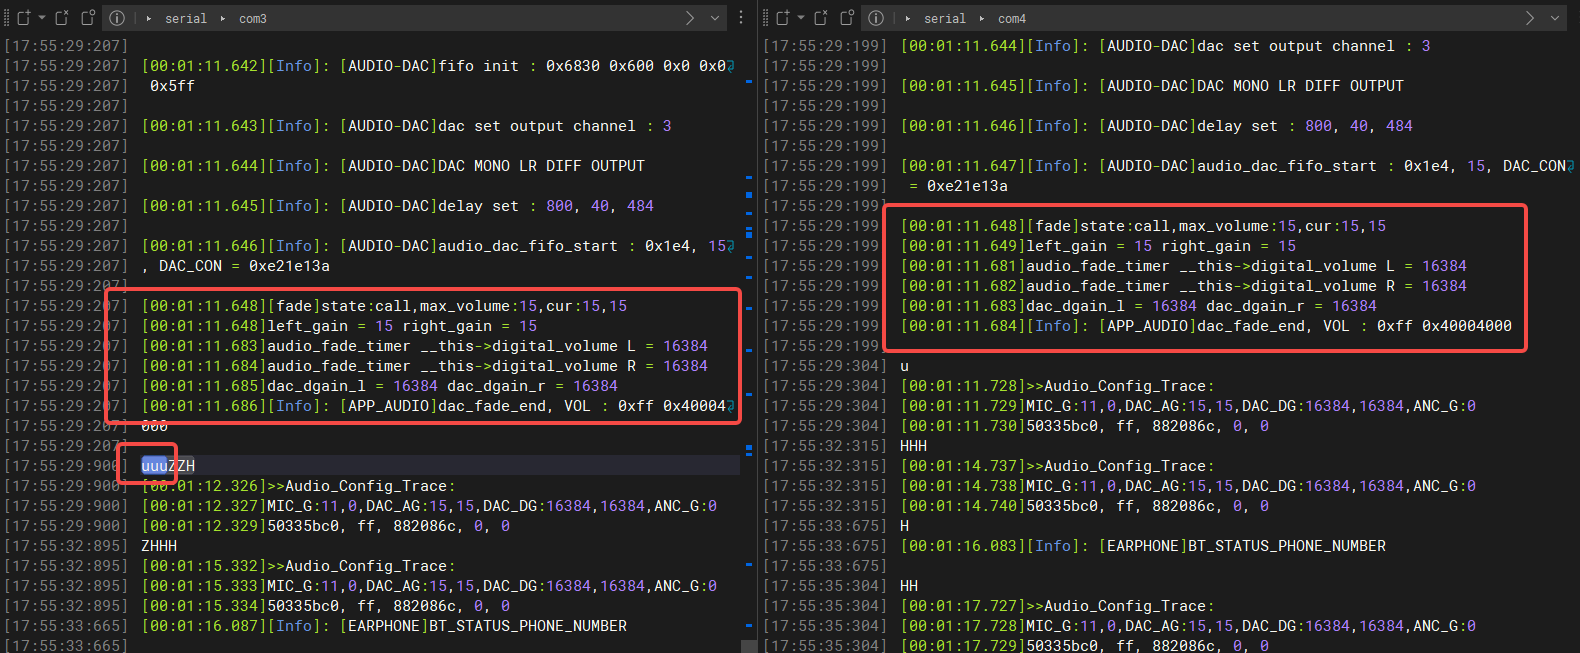Image resolution: width=1580 pixels, height=653 pixels.
Task: Select the com4 breadcrumb item
Action: tap(1012, 18)
